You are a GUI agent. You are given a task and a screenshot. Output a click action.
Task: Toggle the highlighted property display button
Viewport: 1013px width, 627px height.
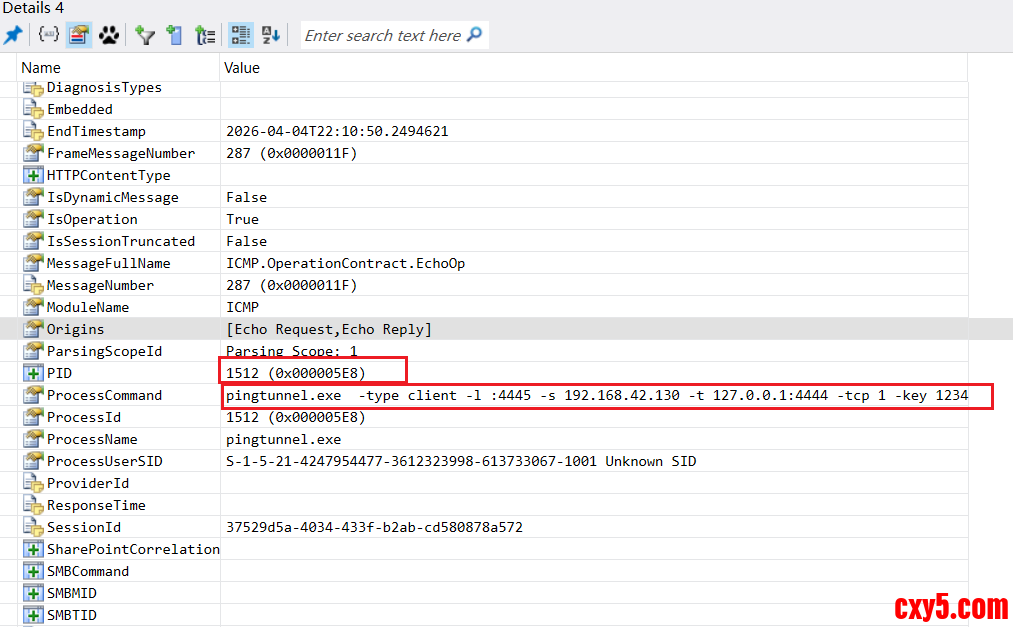79,35
